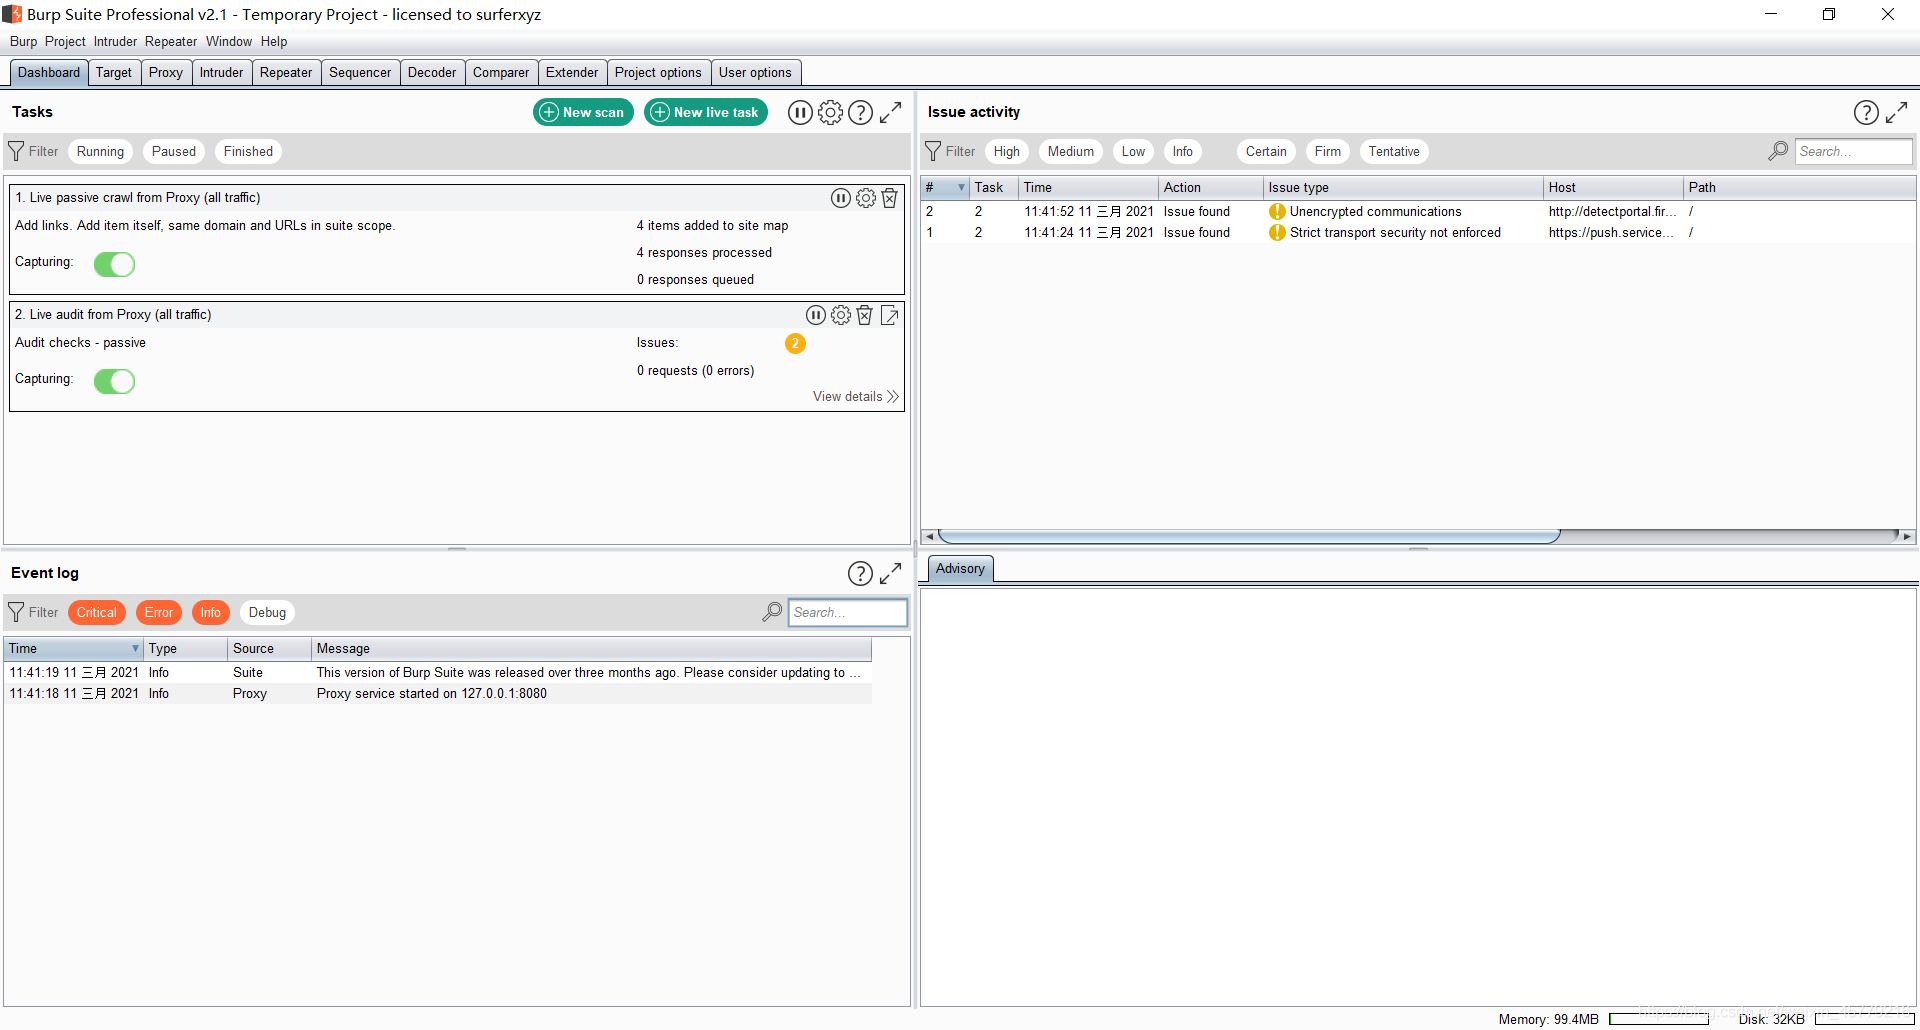Click the Issue activity search magnifier icon
Image resolution: width=1920 pixels, height=1030 pixels.
(1778, 151)
